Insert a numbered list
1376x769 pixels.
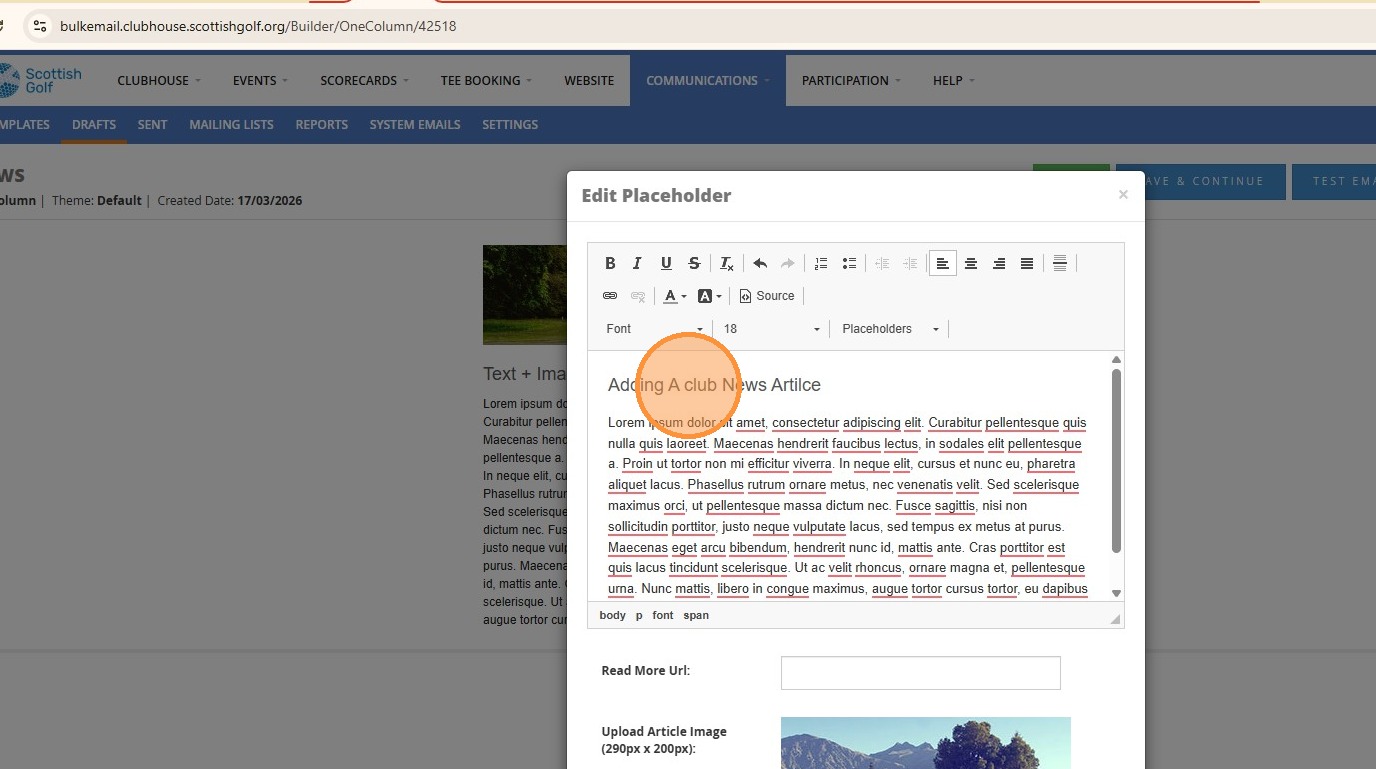point(821,264)
